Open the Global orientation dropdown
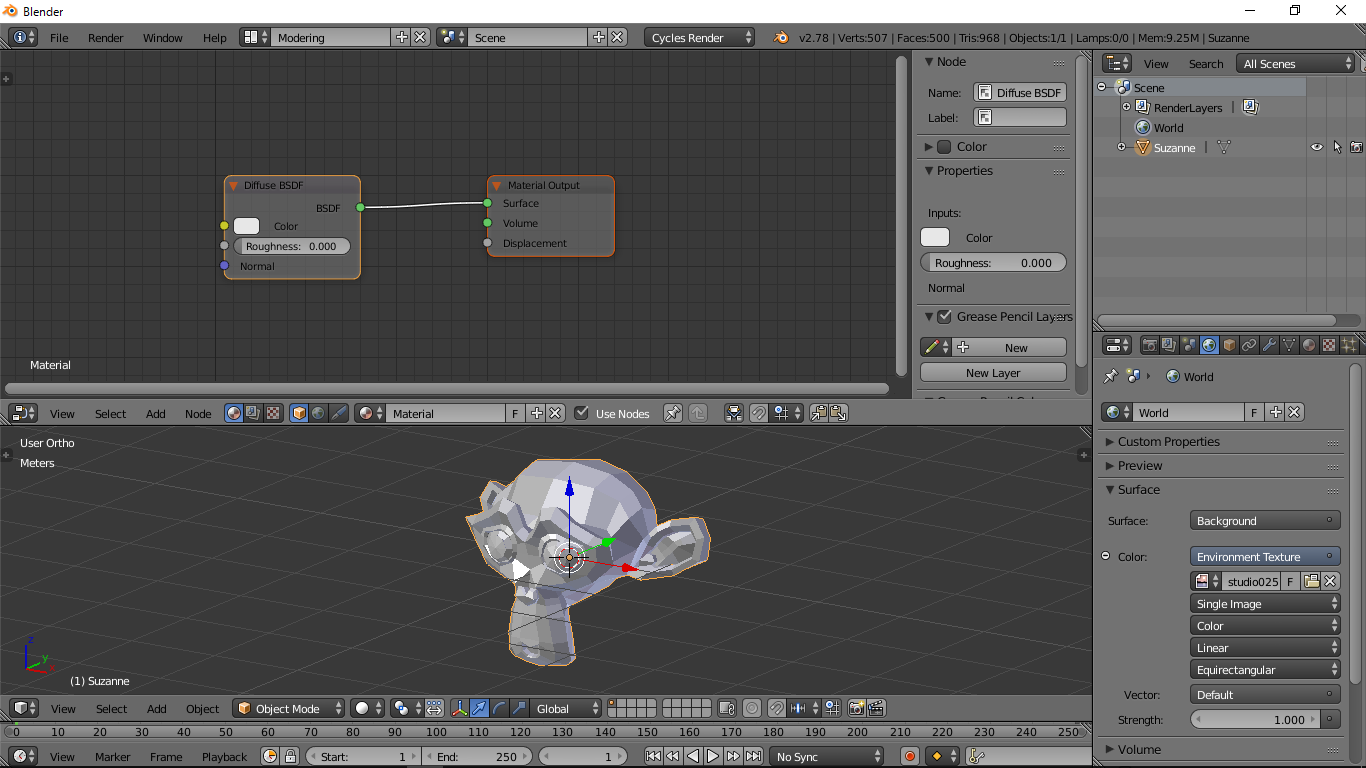The height and width of the screenshot is (768, 1366). (566, 708)
